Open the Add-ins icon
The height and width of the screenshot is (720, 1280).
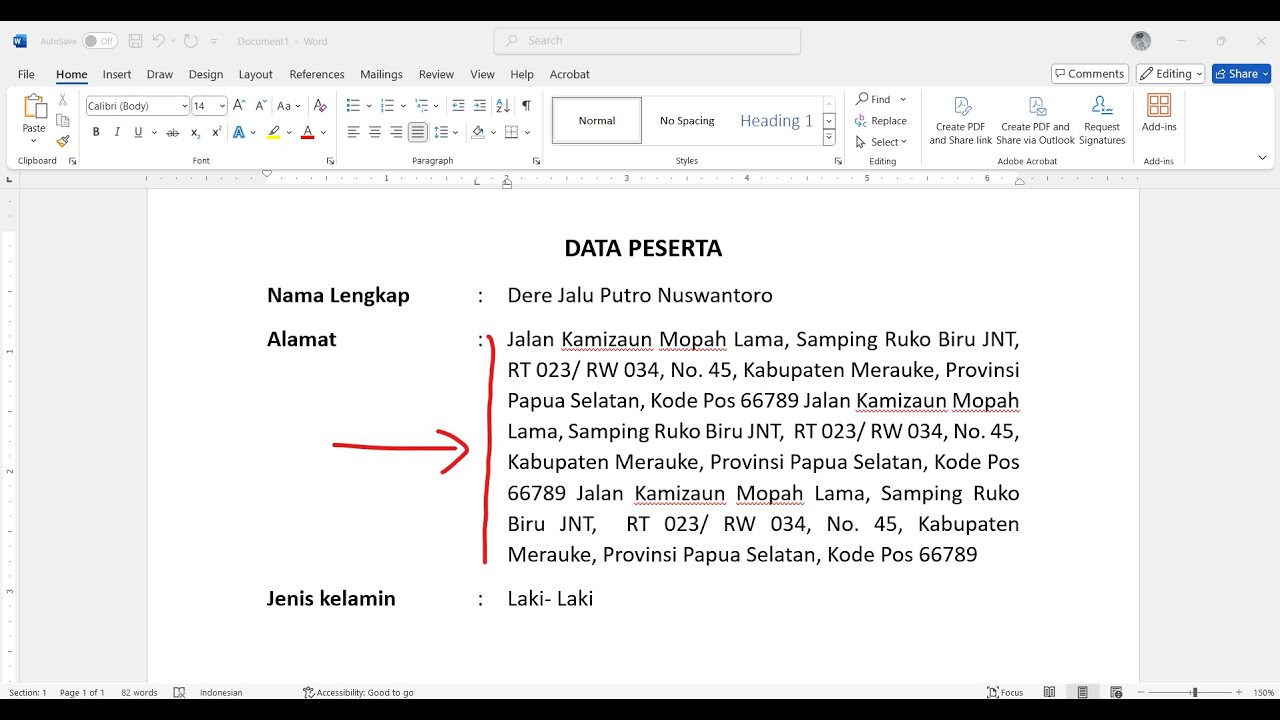(1159, 114)
